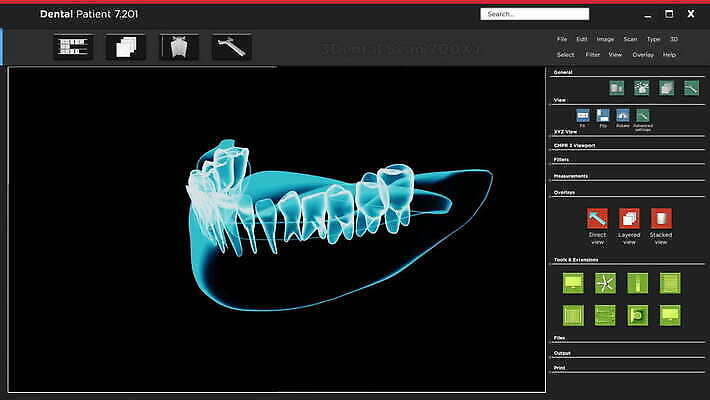Image resolution: width=710 pixels, height=400 pixels.
Task: Click the bottom-row monitor icon in Tools & Extensions
Action: [670, 315]
